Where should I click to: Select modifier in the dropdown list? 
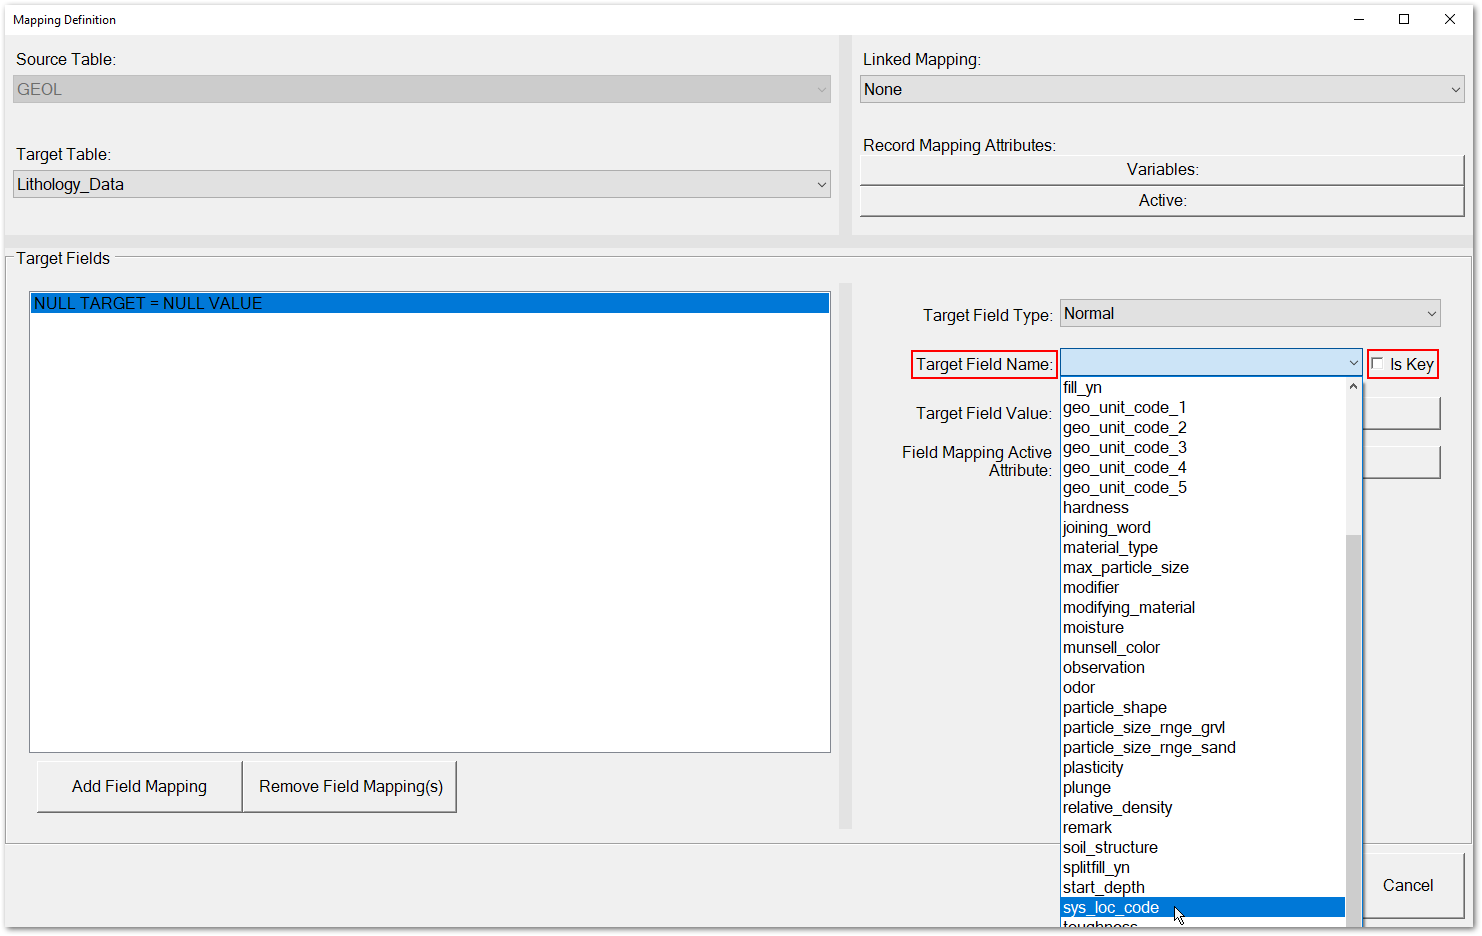pos(1203,587)
